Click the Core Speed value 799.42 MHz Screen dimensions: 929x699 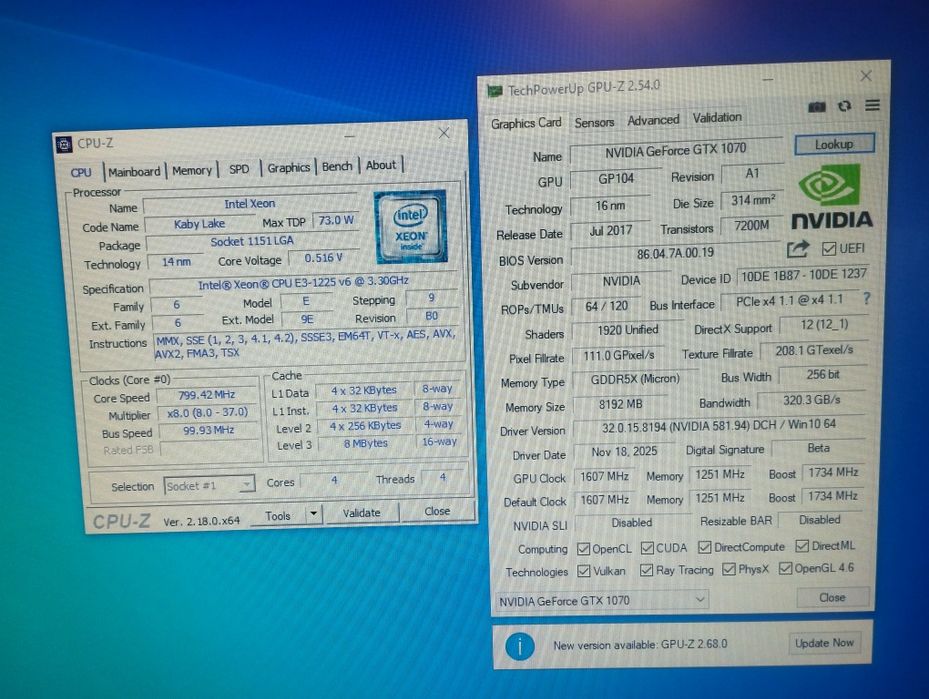207,395
